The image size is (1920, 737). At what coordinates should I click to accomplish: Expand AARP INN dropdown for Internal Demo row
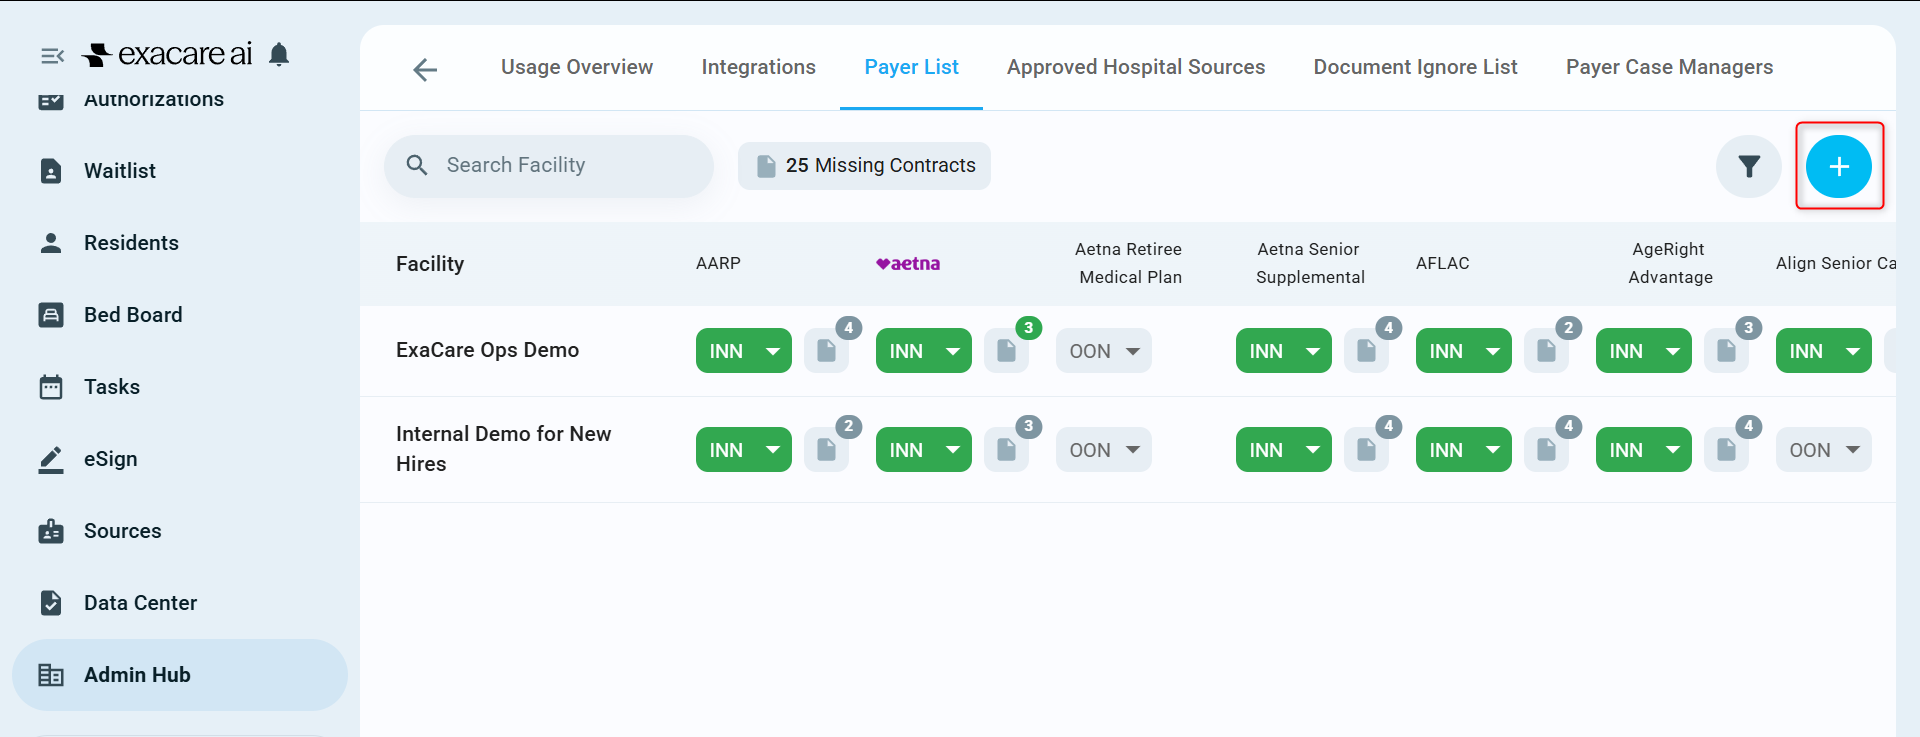(744, 450)
